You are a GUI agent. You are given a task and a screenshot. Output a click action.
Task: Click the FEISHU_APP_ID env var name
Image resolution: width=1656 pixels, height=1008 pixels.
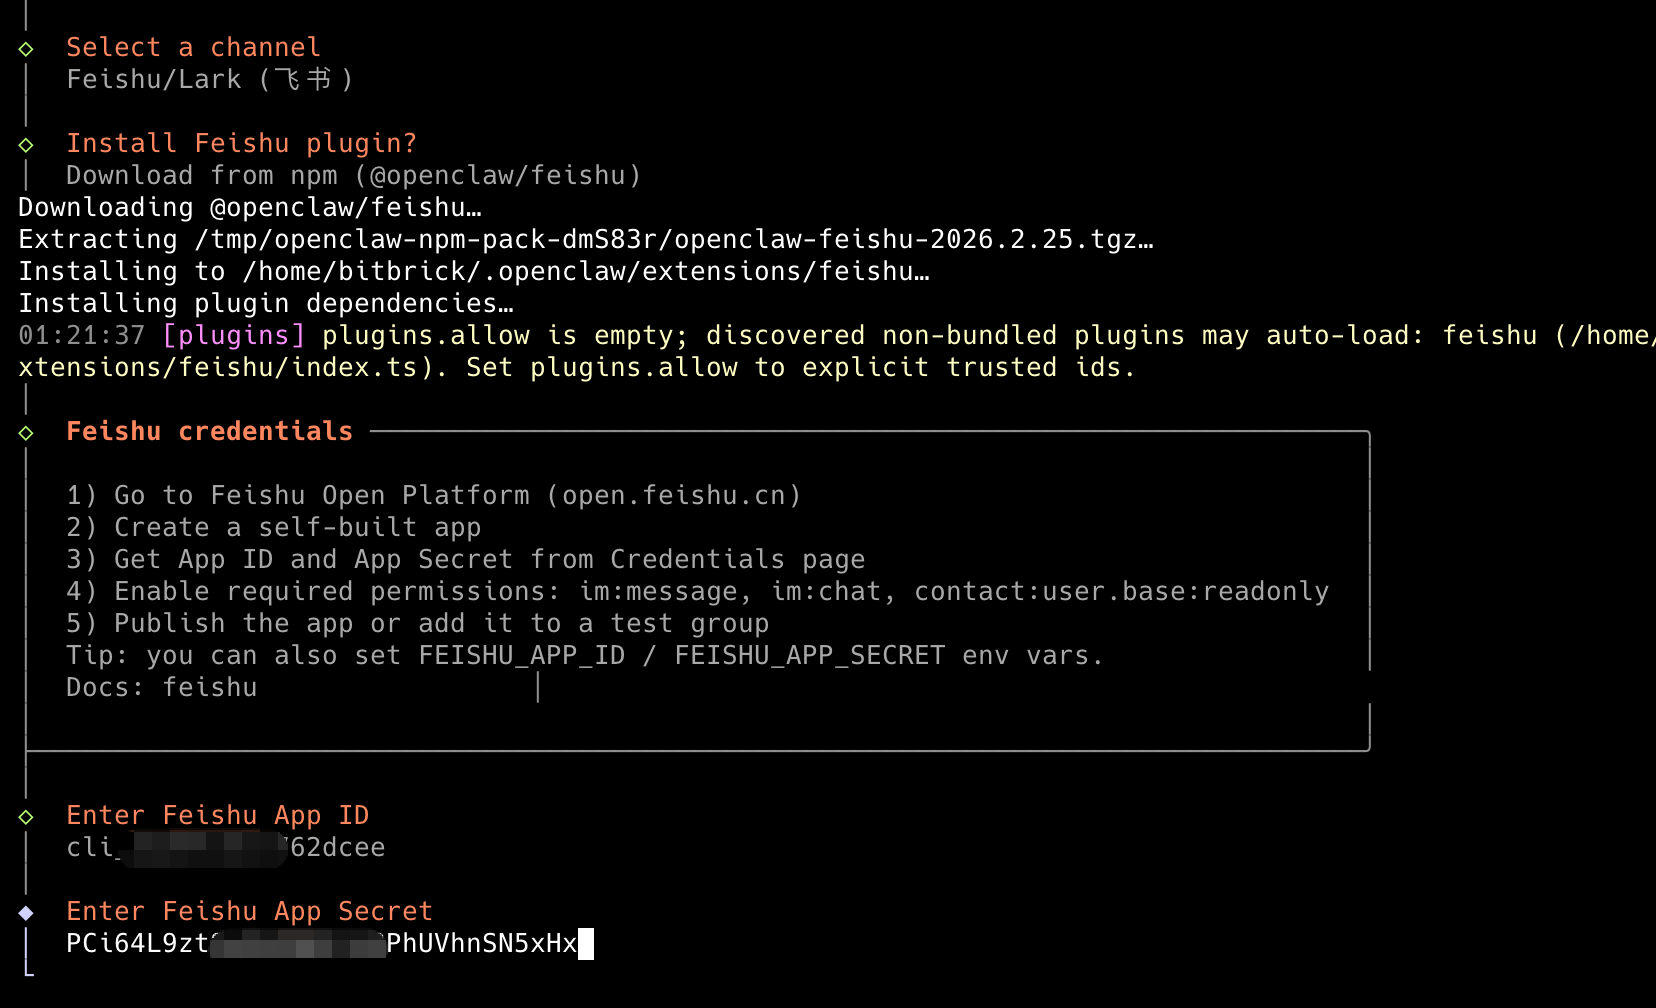coord(521,656)
